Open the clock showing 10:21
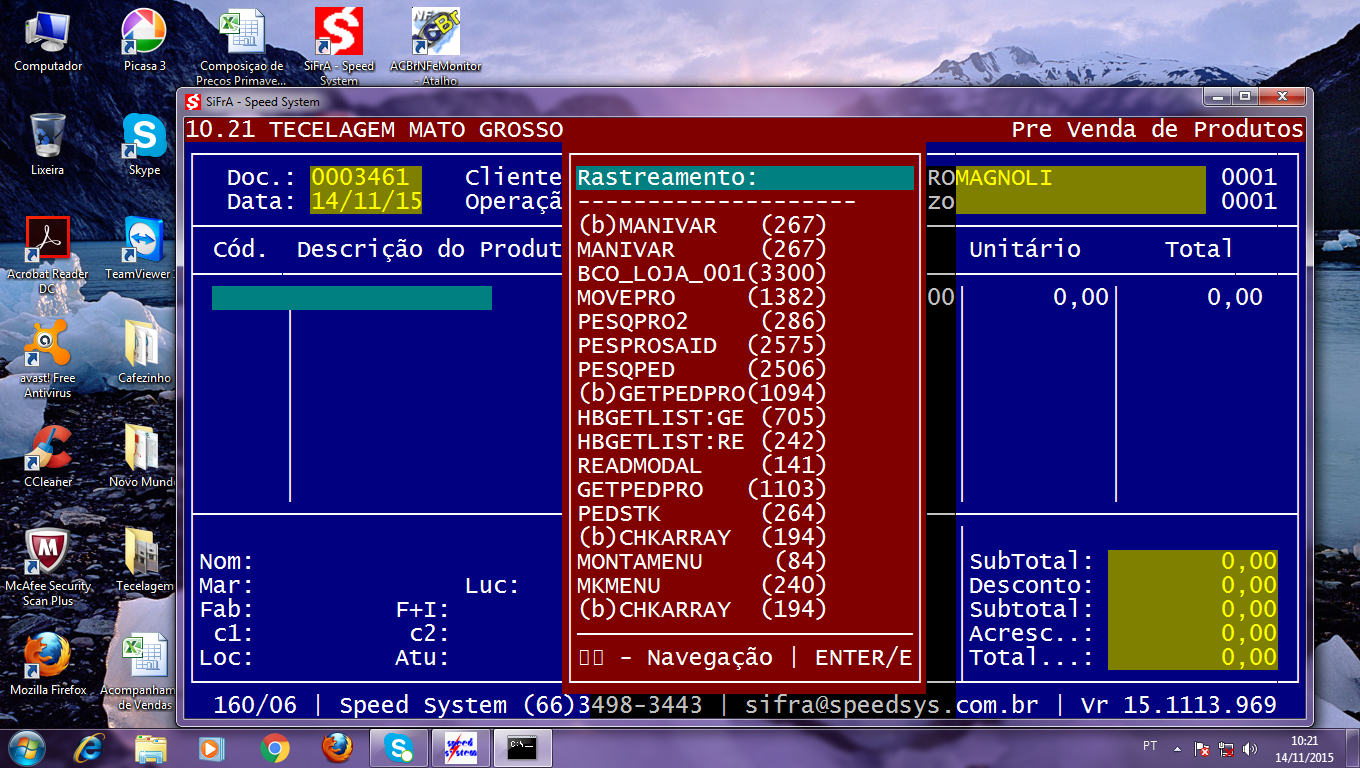The width and height of the screenshot is (1360, 768). tap(1303, 748)
